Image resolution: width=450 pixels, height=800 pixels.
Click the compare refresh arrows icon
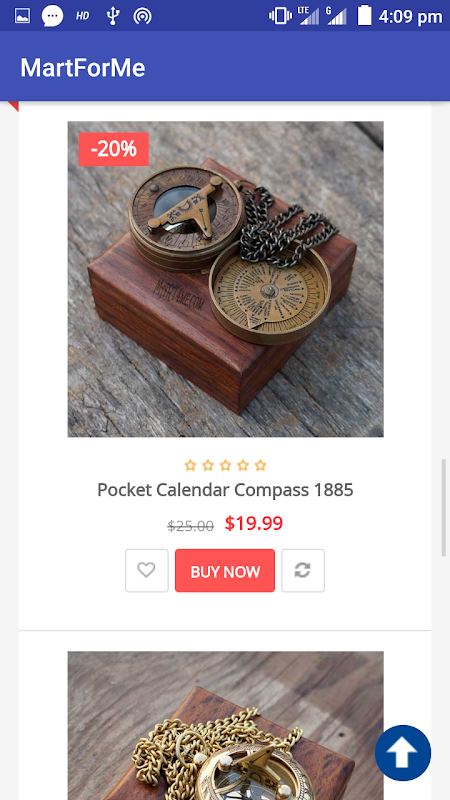[303, 570]
